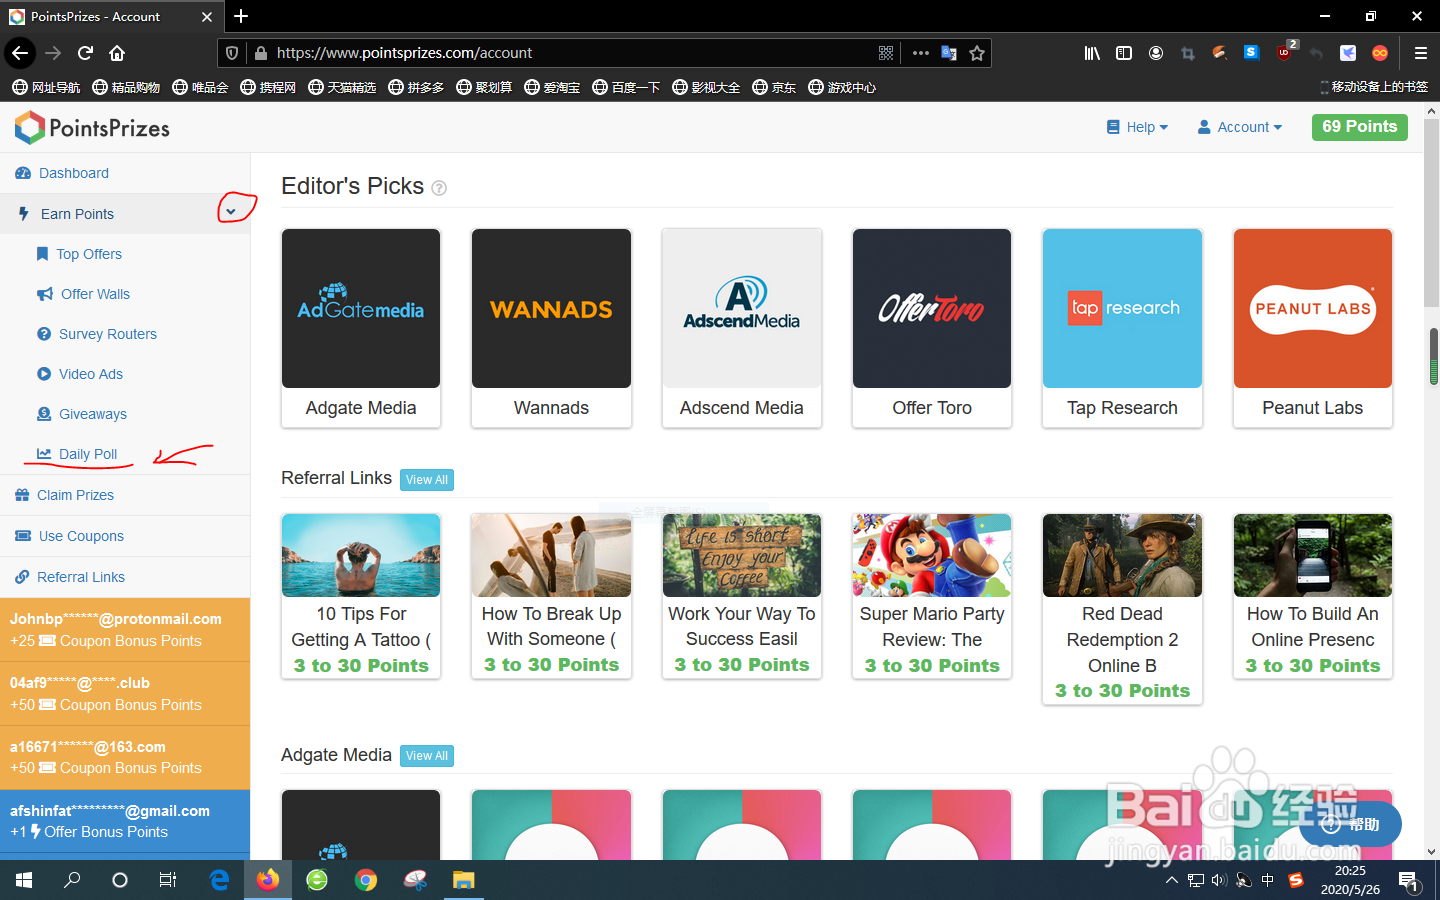Close the PointsPrizes - Account tab
1440x900 pixels.
tap(207, 17)
